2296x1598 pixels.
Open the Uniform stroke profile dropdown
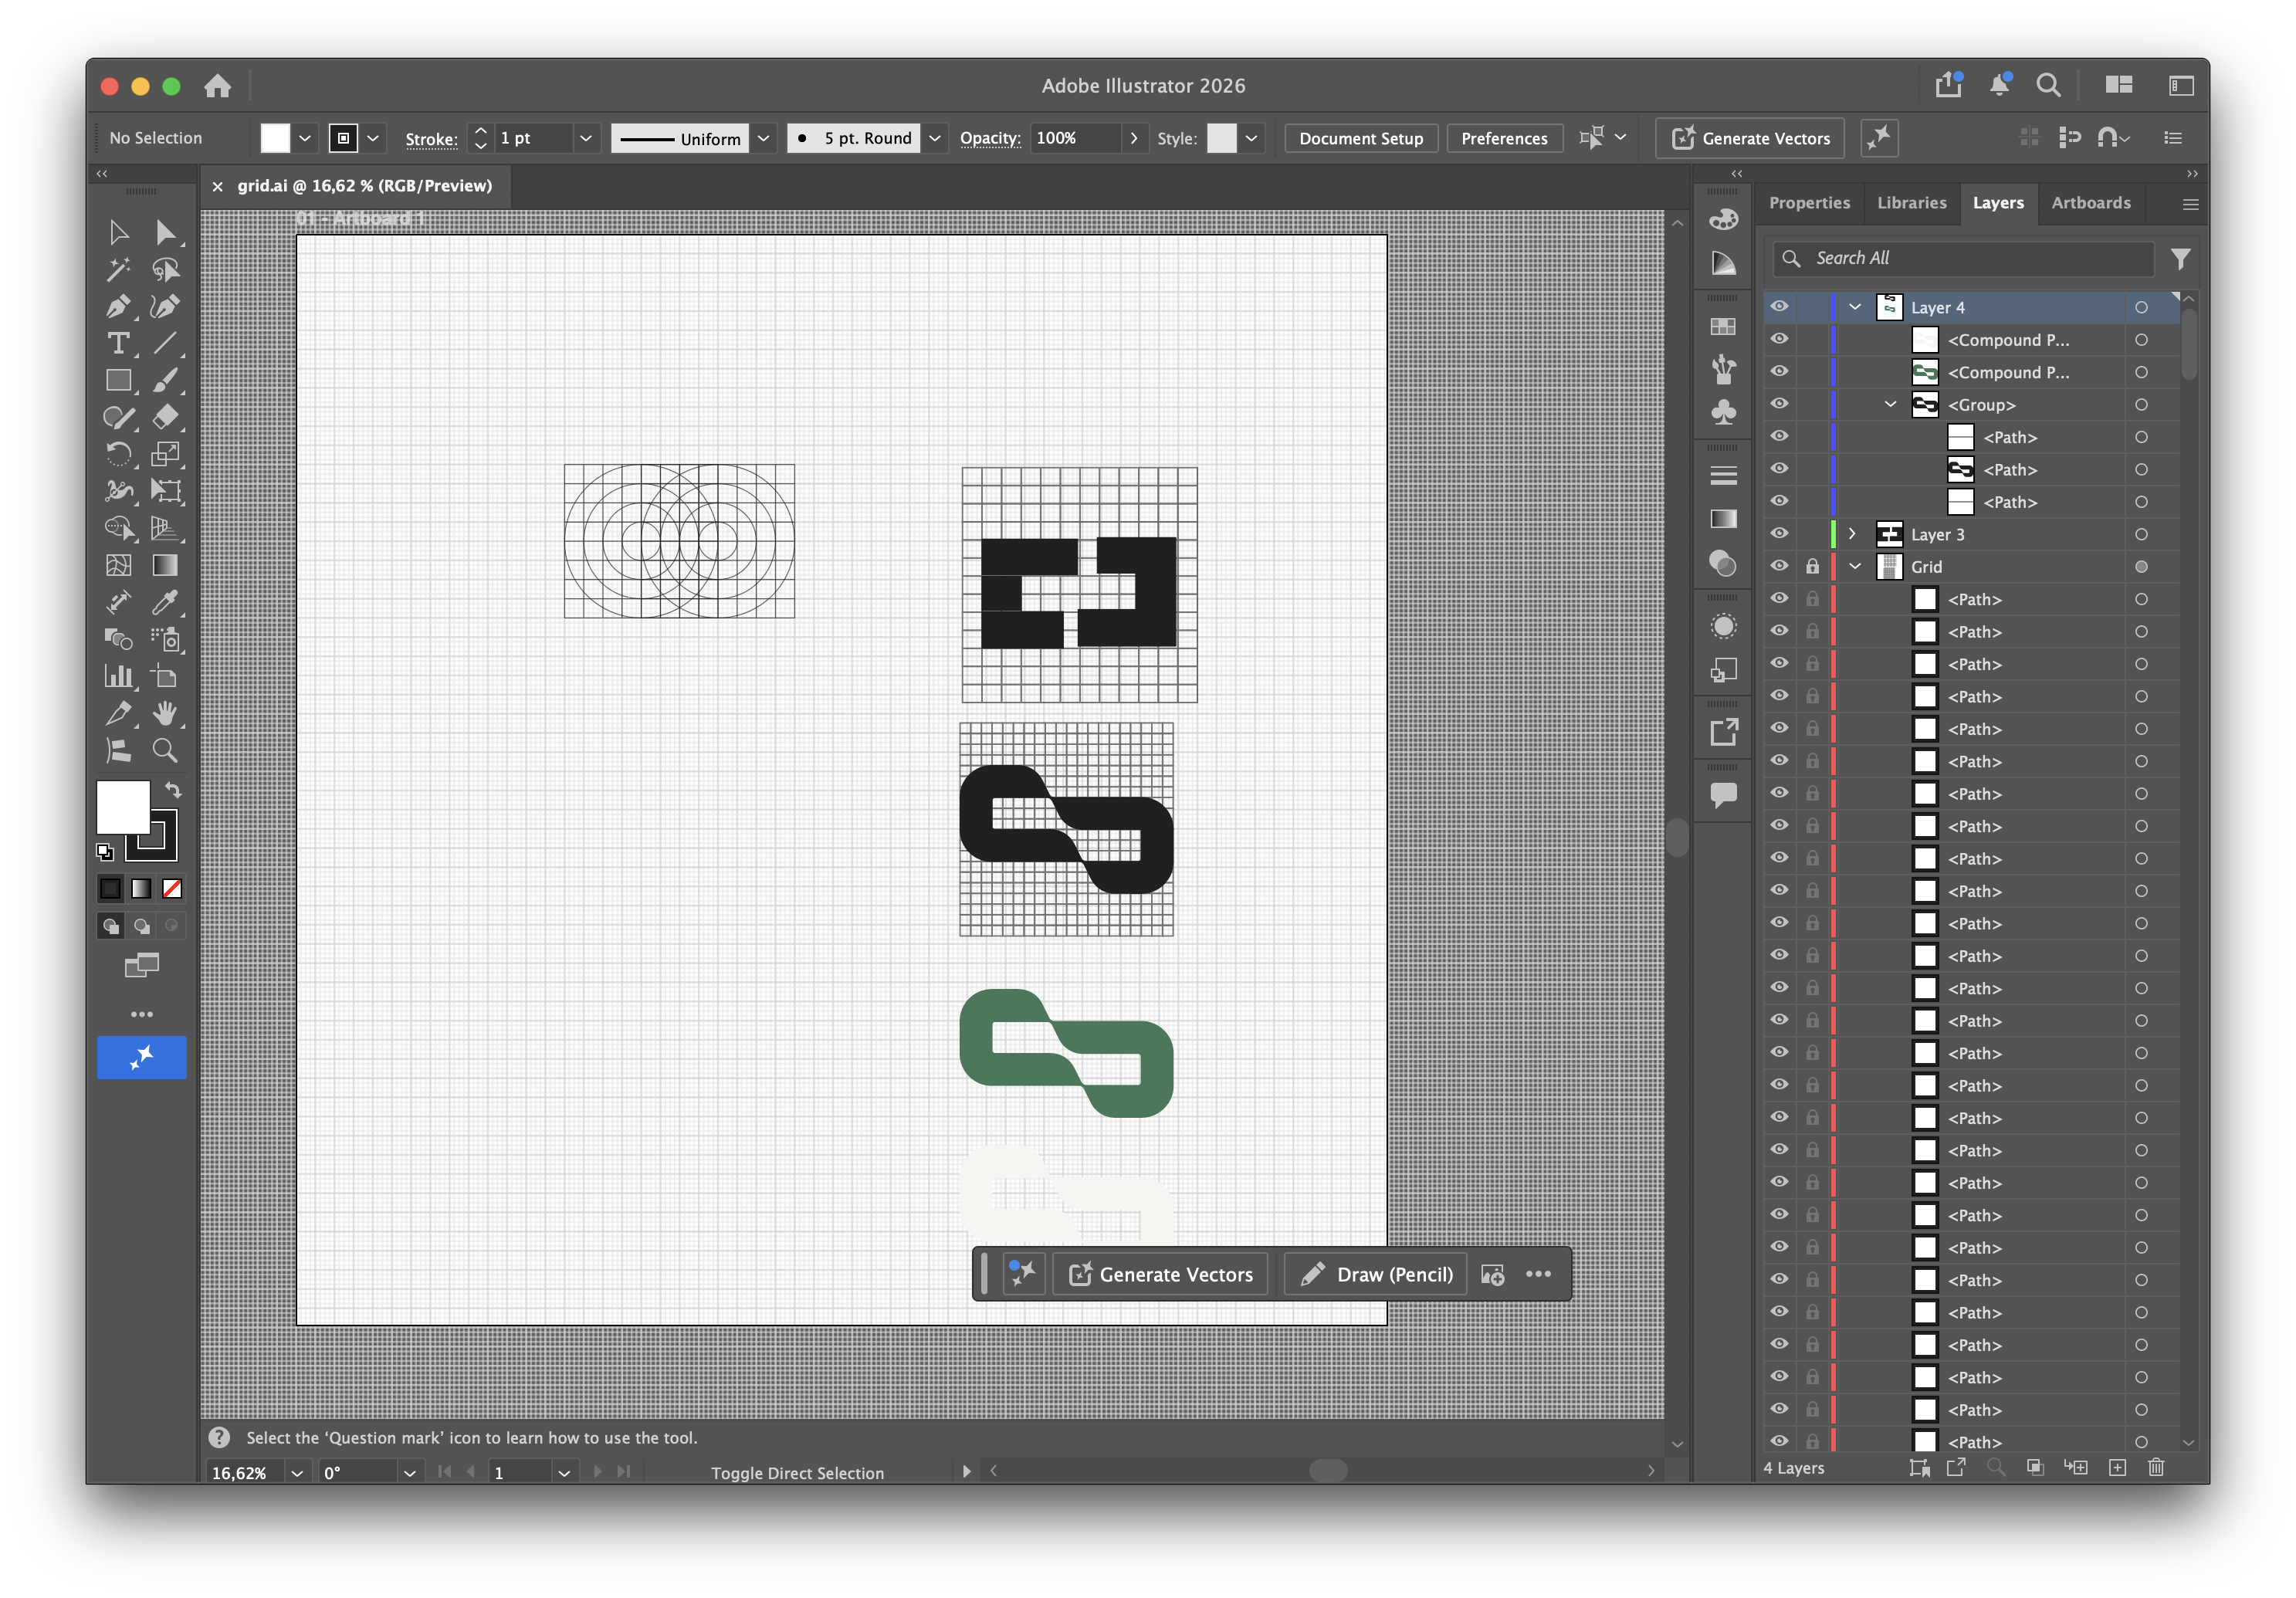click(763, 138)
